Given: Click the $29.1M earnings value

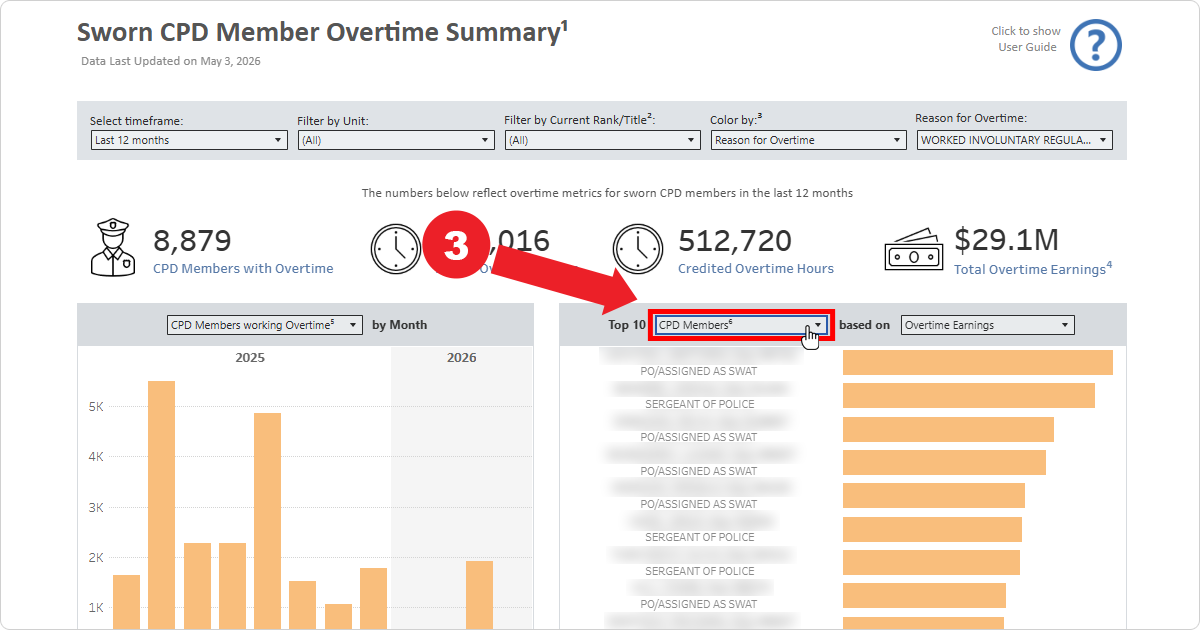Looking at the screenshot, I should pos(1006,240).
